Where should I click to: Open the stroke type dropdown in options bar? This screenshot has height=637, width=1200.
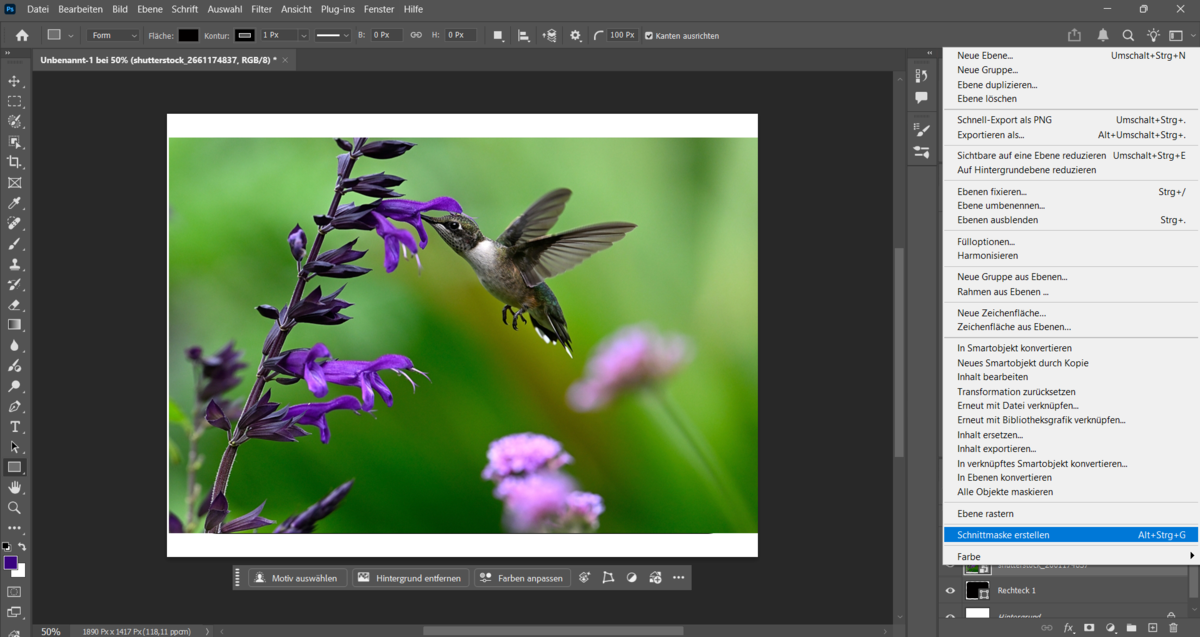(x=331, y=34)
